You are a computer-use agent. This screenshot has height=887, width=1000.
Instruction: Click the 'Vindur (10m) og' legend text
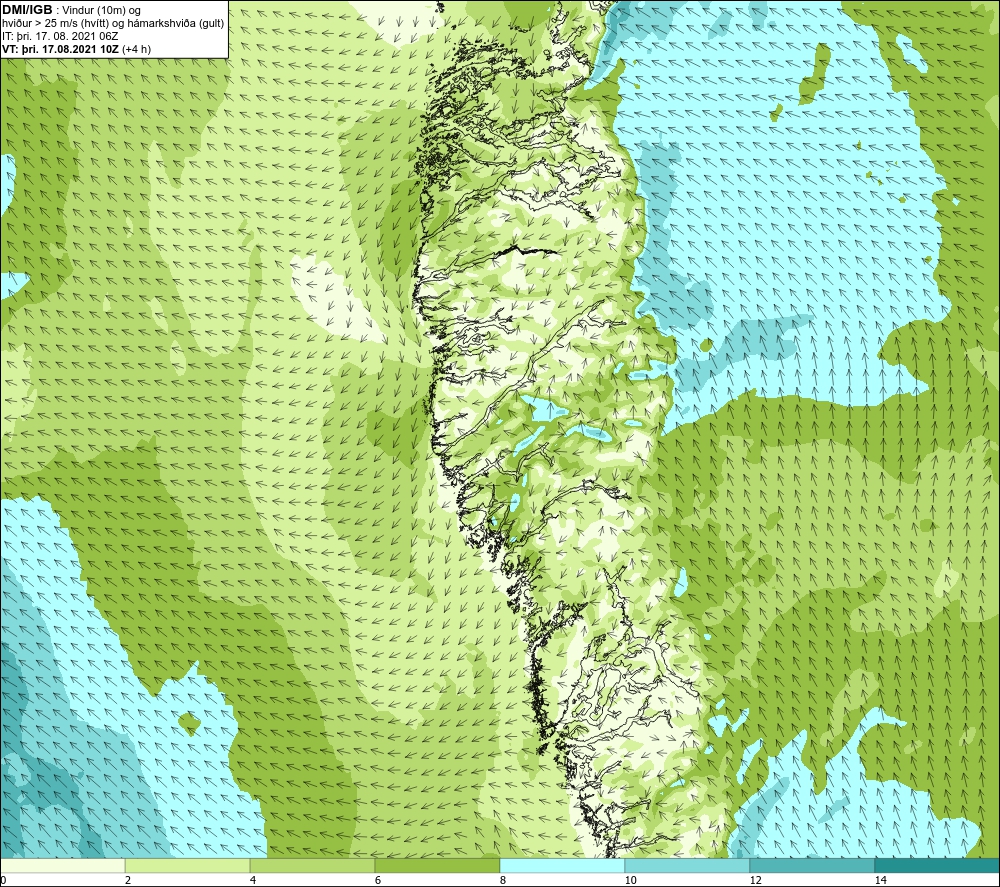pyautogui.click(x=101, y=10)
